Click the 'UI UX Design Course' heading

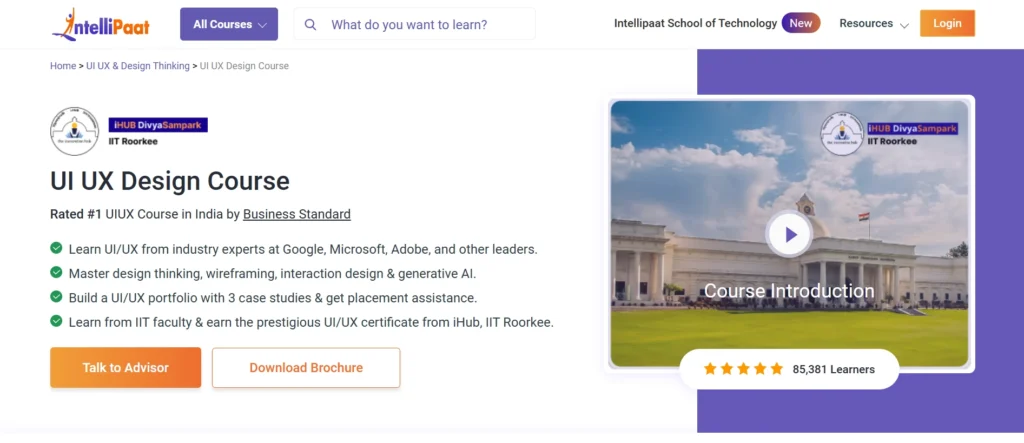coord(170,181)
